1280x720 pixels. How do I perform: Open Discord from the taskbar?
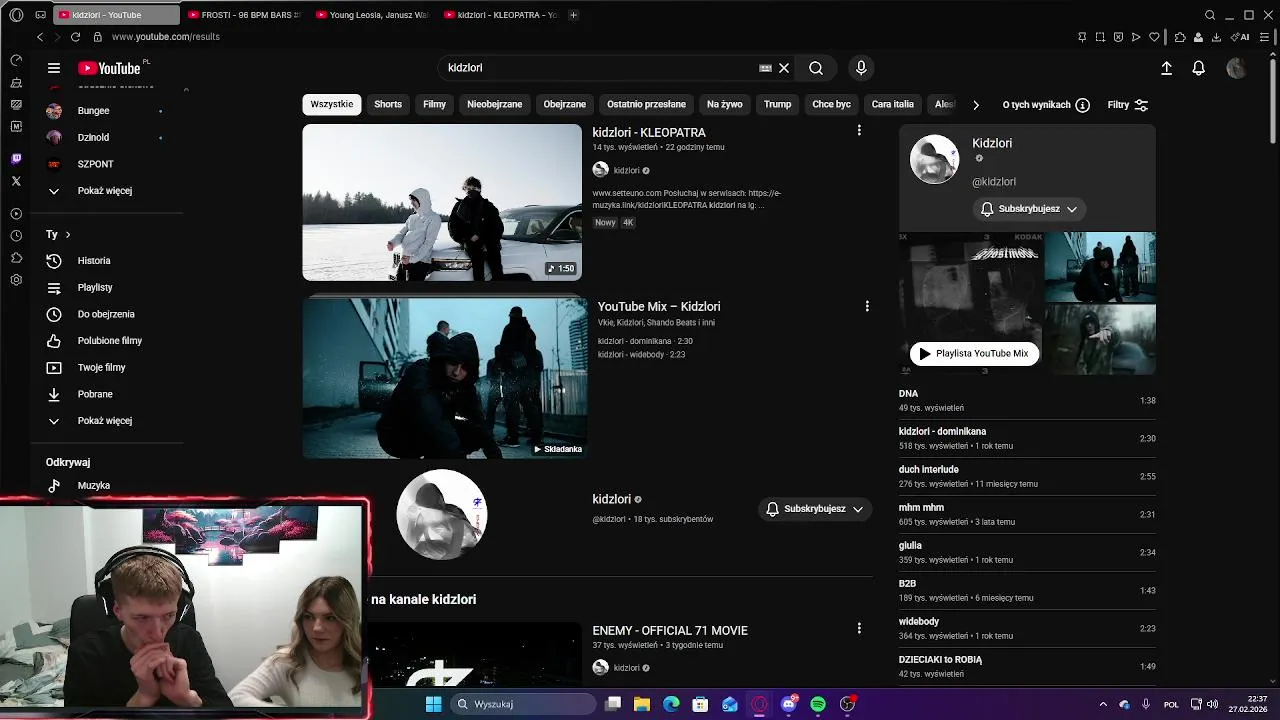point(789,704)
